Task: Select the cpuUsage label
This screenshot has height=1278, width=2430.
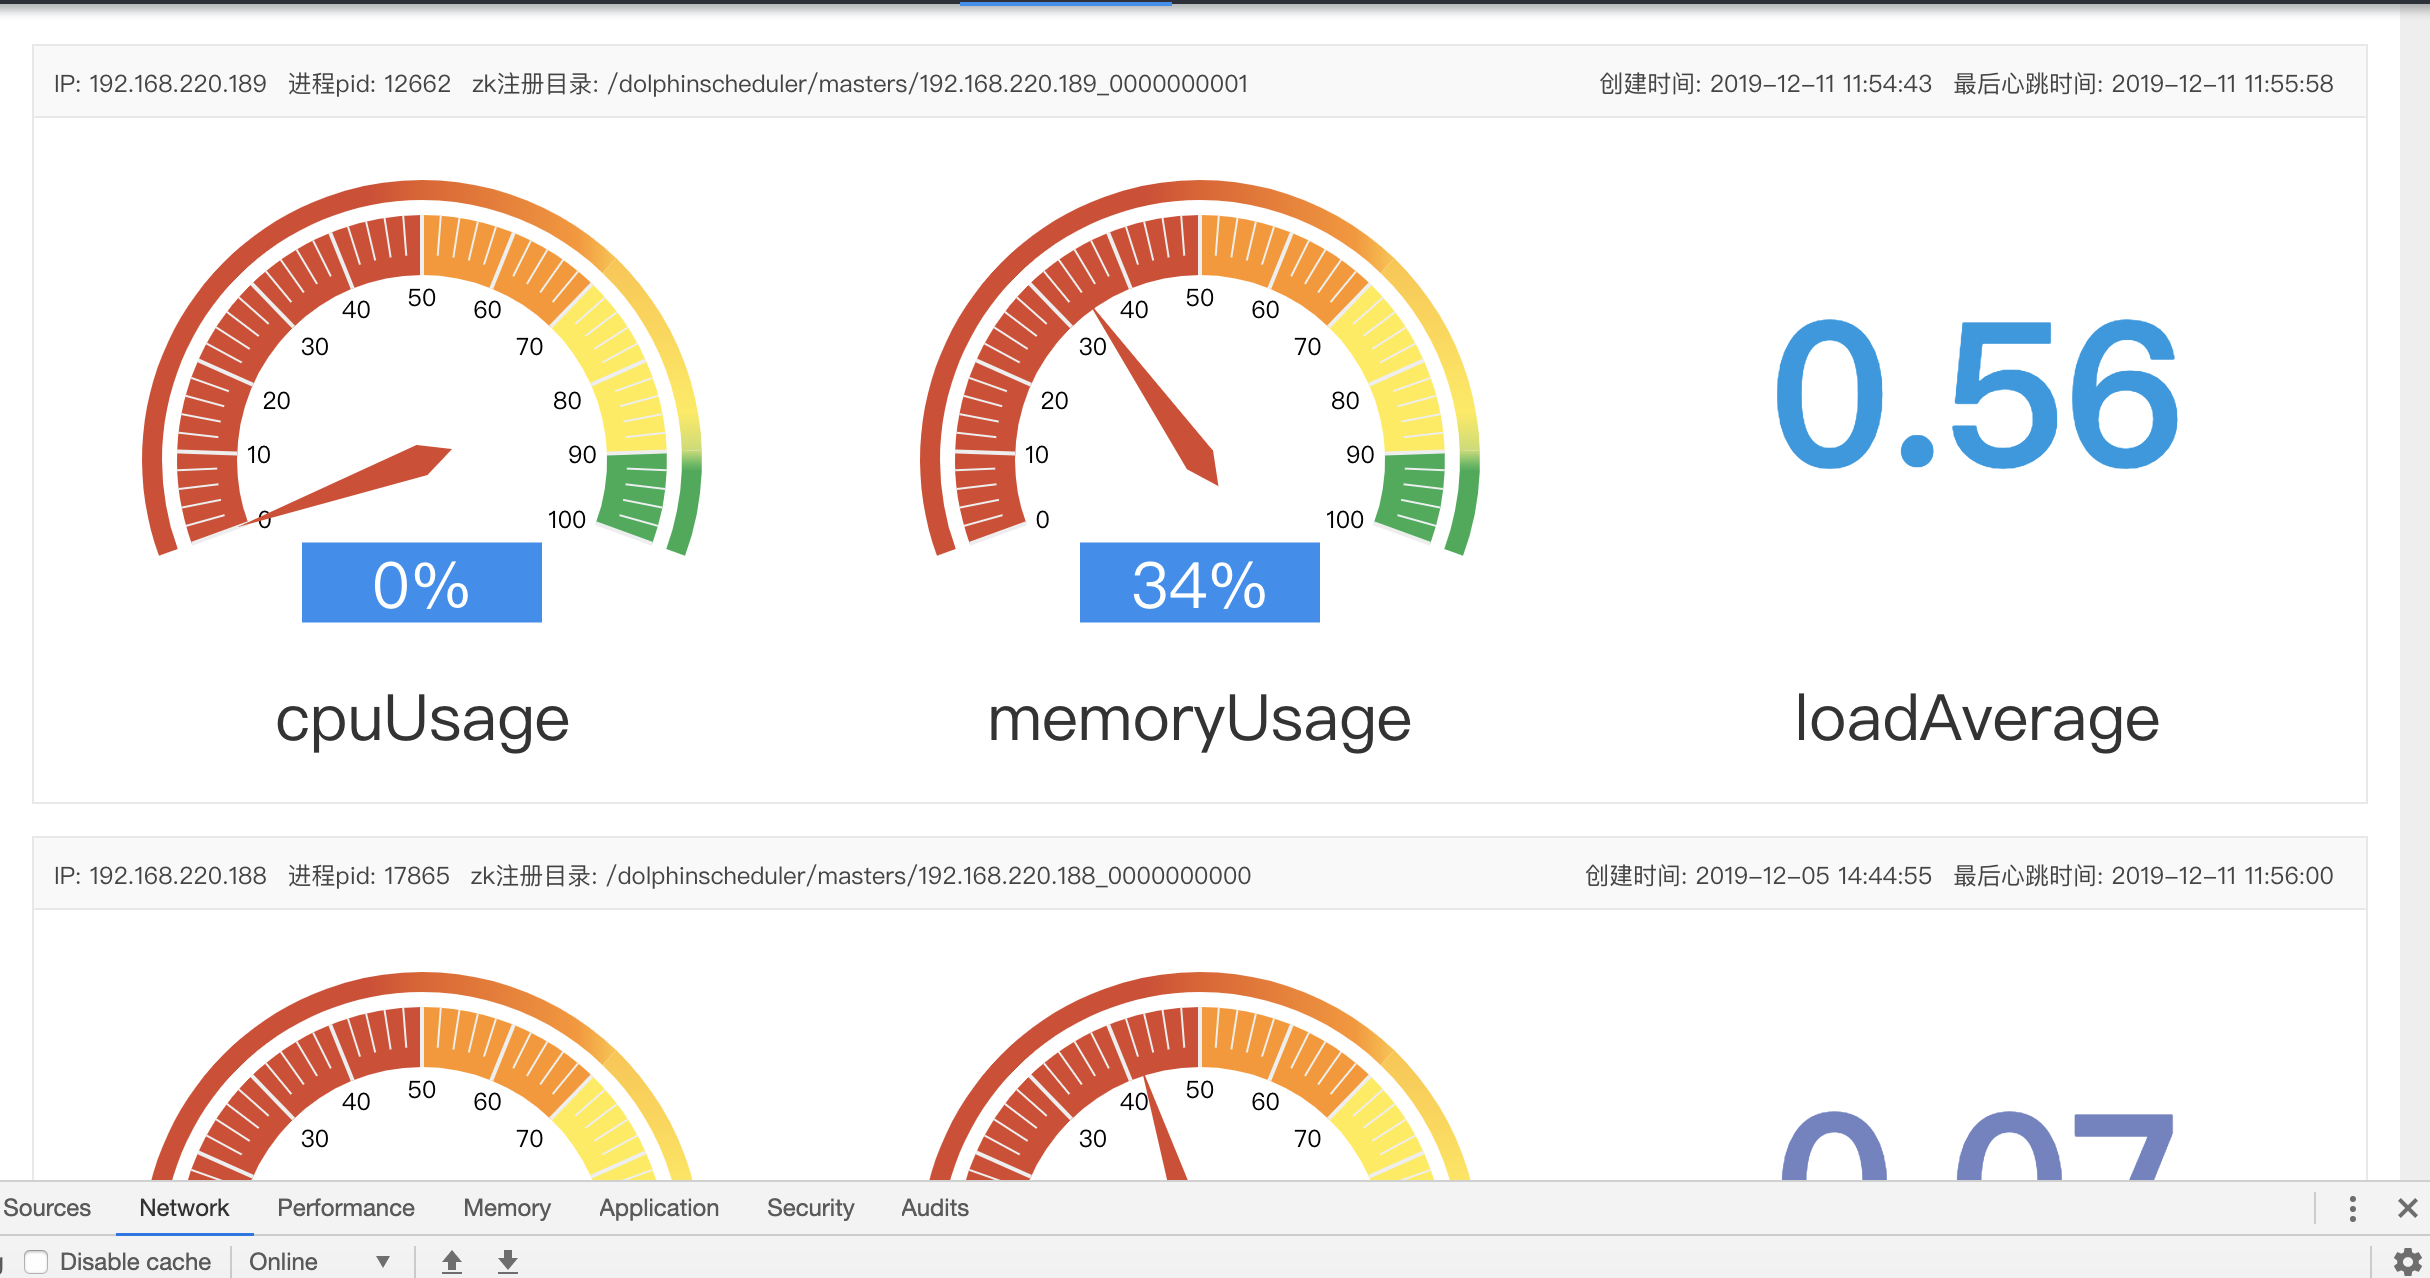Action: tap(422, 720)
